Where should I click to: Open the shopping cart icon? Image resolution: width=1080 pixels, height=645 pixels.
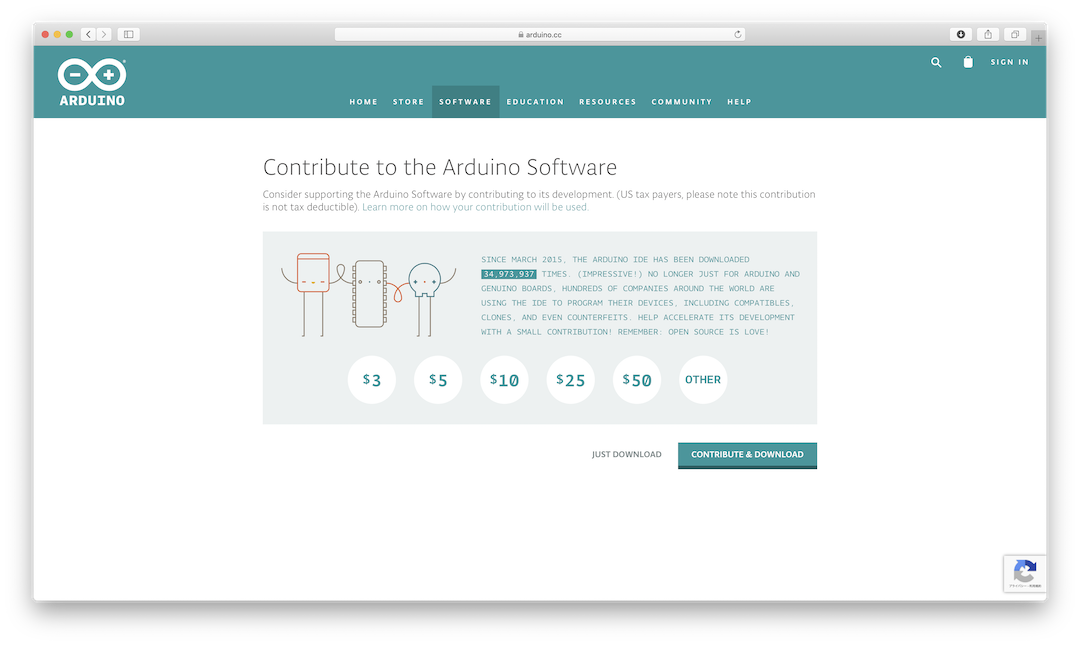click(967, 62)
